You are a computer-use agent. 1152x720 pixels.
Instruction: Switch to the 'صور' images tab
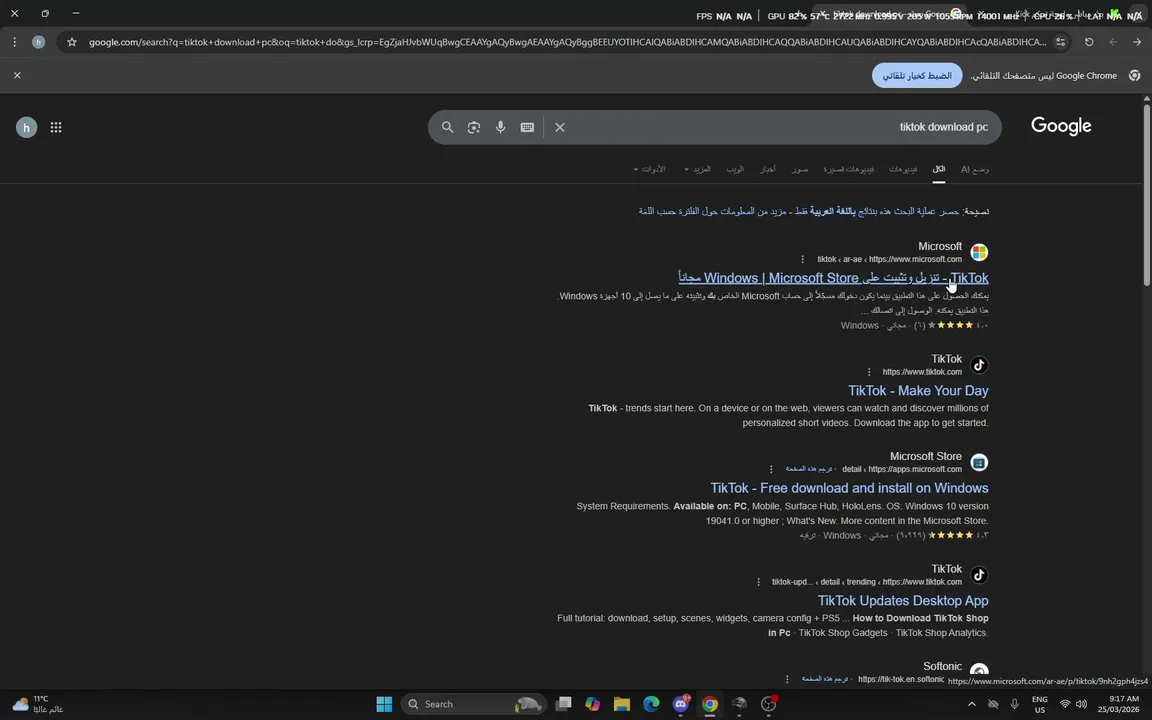pos(800,169)
